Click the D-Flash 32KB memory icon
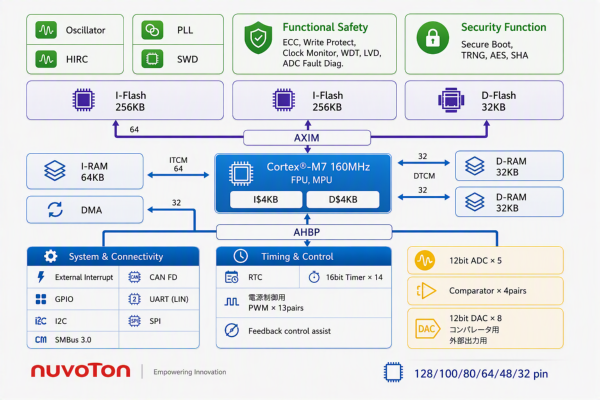The image size is (600, 400). click(451, 100)
